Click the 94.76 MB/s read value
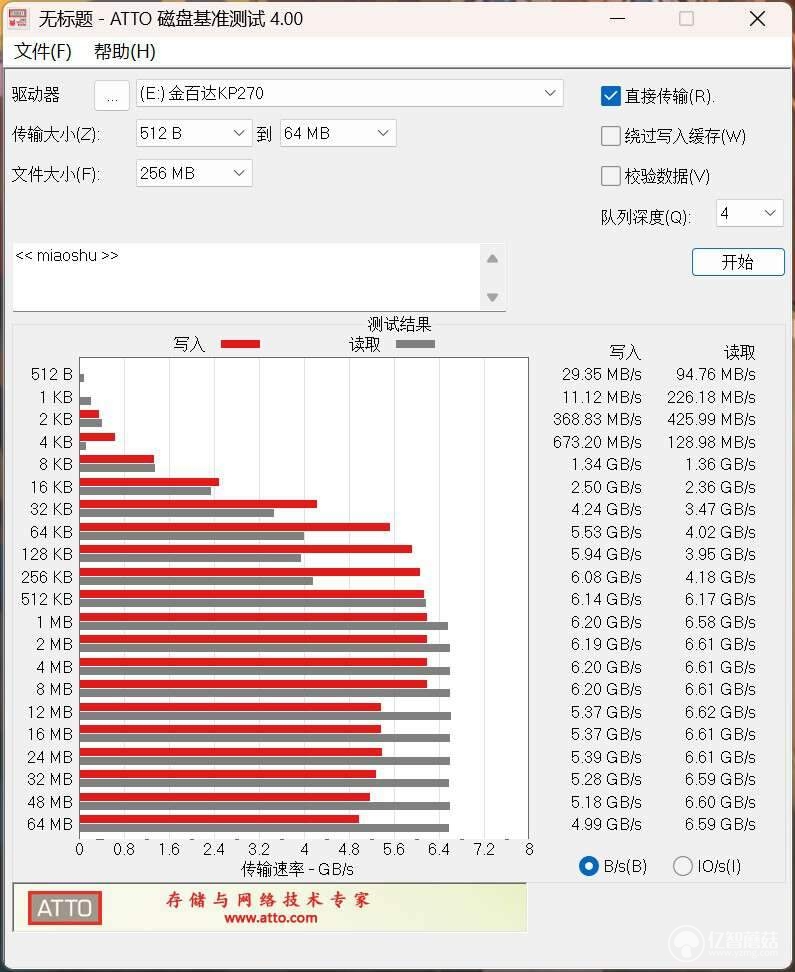Viewport: 795px width, 972px height. click(x=716, y=374)
